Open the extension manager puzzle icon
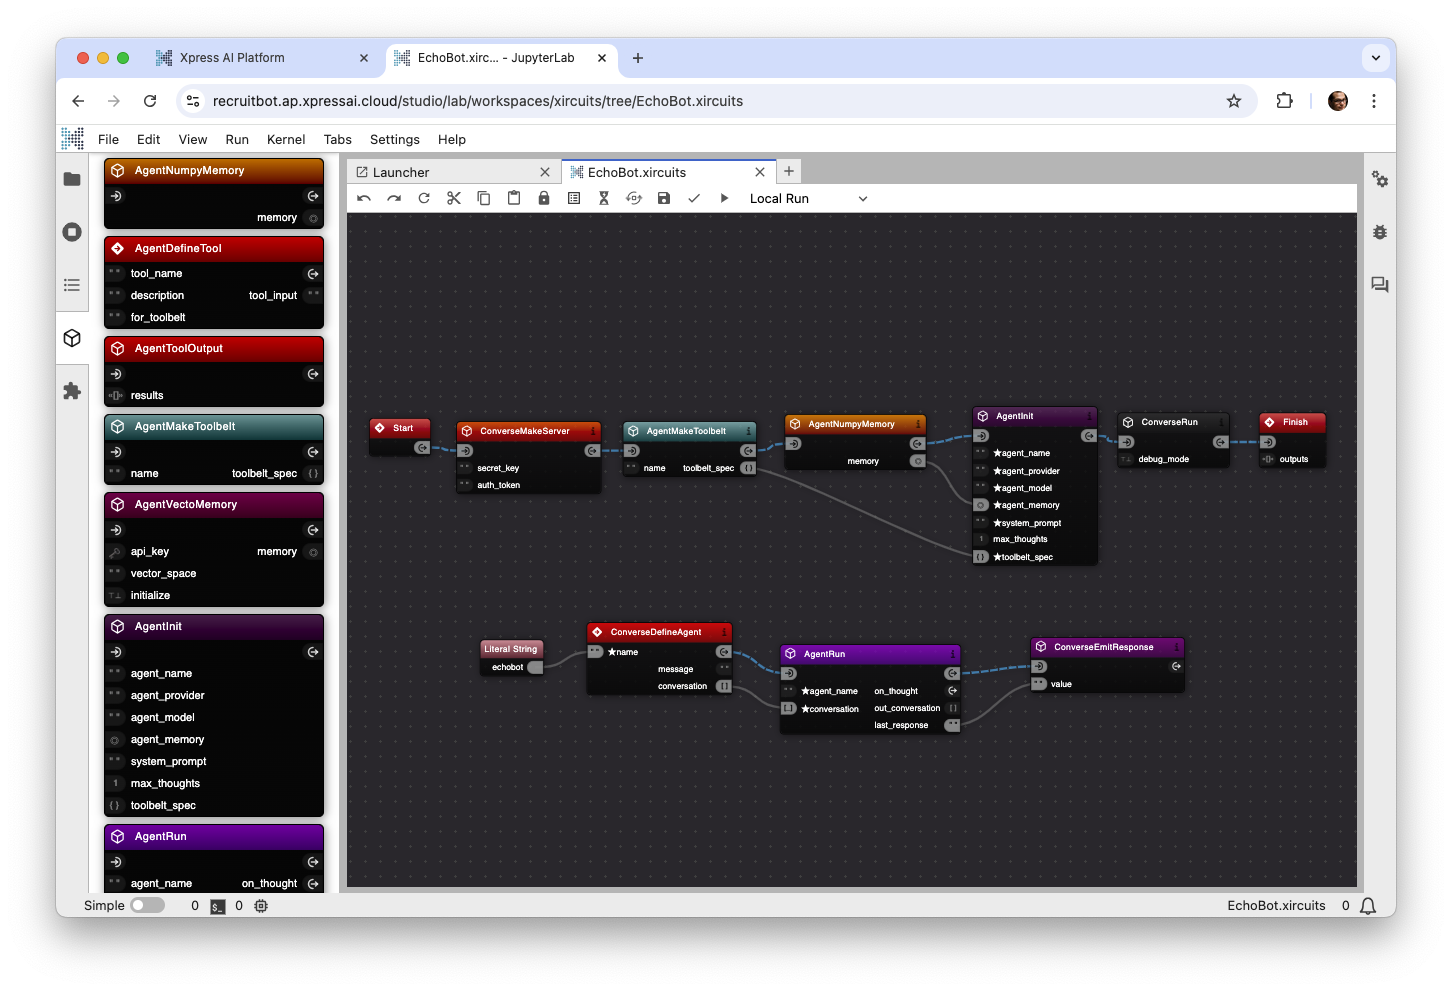 tap(72, 391)
